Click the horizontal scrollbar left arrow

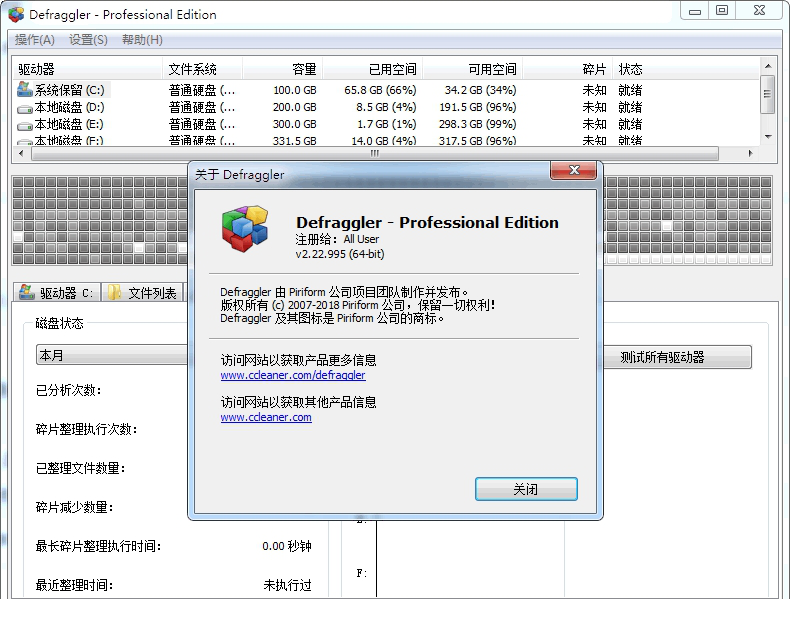[x=21, y=153]
